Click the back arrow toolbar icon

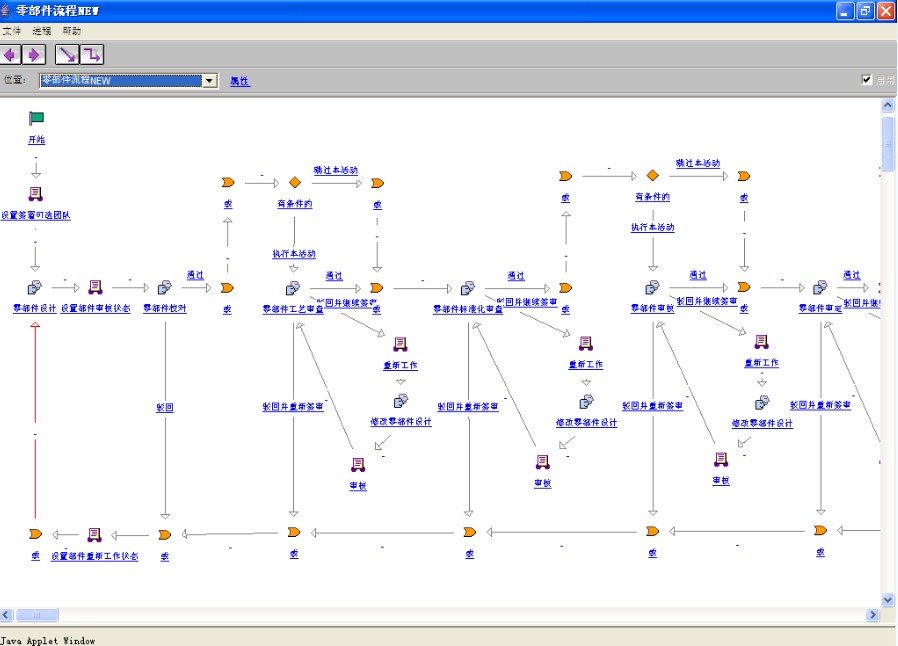[x=12, y=54]
